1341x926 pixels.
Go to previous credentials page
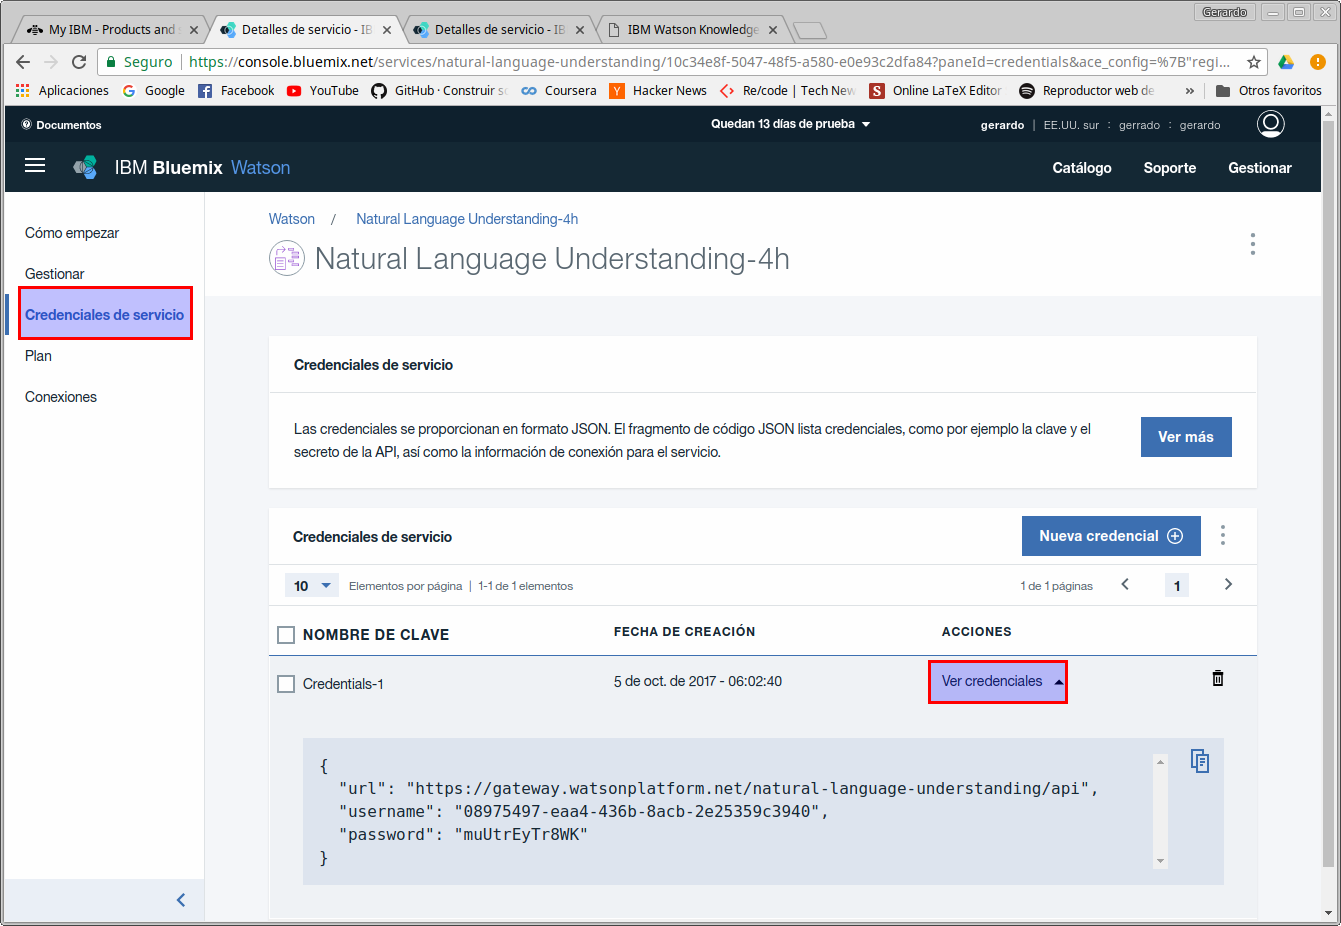pos(1125,584)
